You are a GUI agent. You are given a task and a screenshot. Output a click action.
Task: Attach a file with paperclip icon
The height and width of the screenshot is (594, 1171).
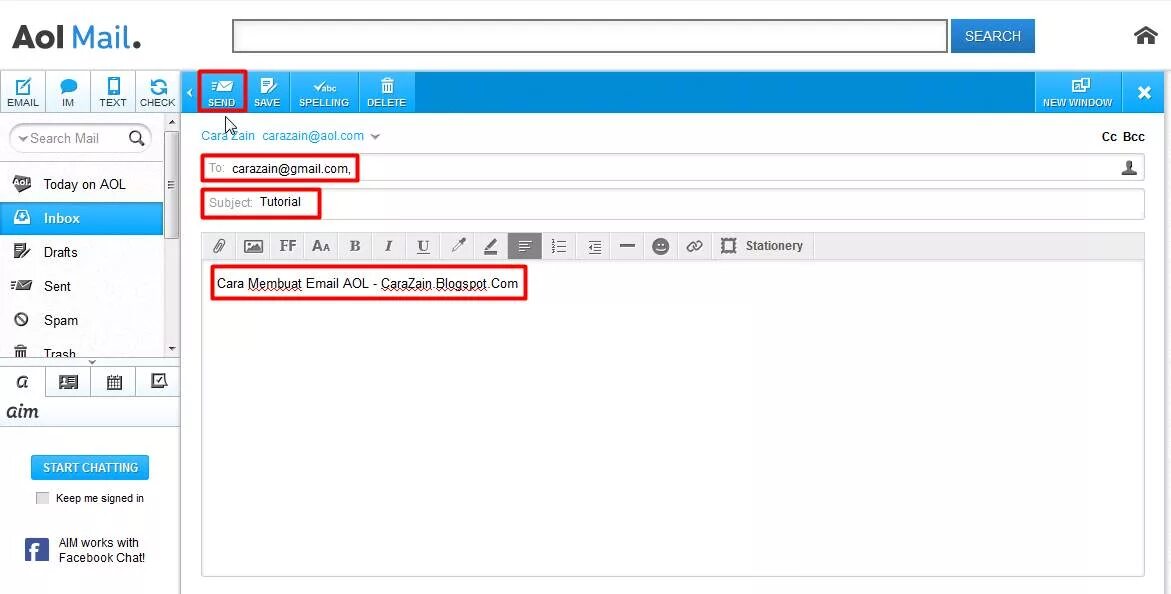[x=219, y=246]
